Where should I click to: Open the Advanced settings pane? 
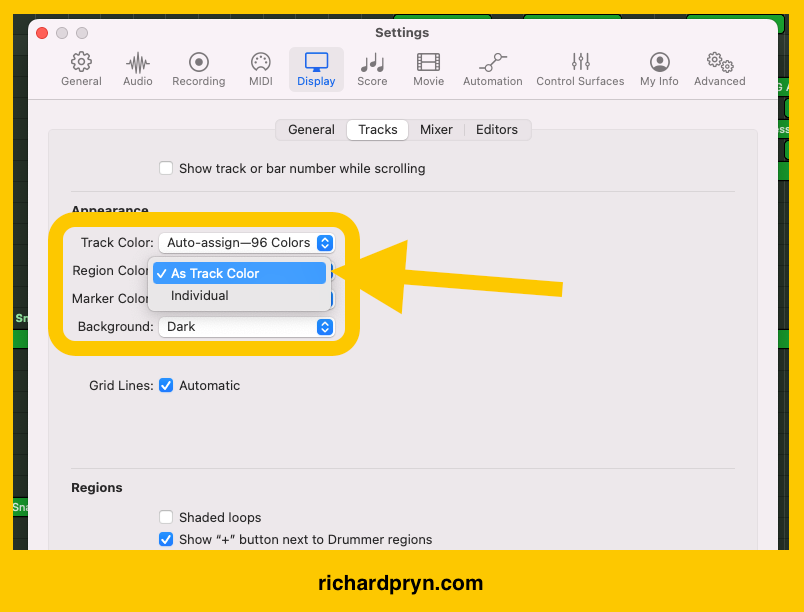(719, 69)
